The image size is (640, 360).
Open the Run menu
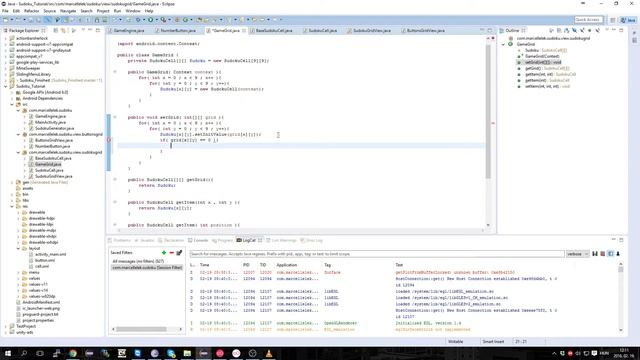(x=118, y=11)
